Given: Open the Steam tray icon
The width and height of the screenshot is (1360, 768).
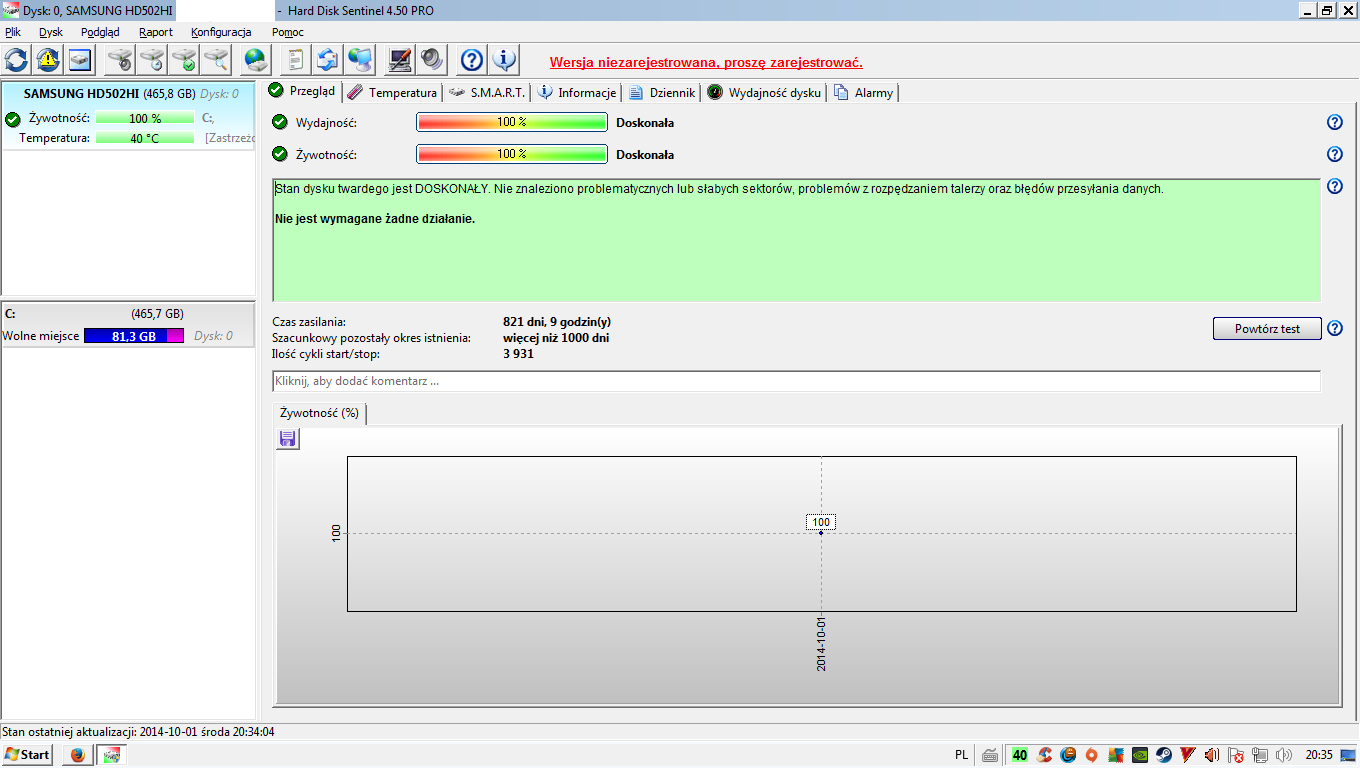Looking at the screenshot, I should point(1164,755).
